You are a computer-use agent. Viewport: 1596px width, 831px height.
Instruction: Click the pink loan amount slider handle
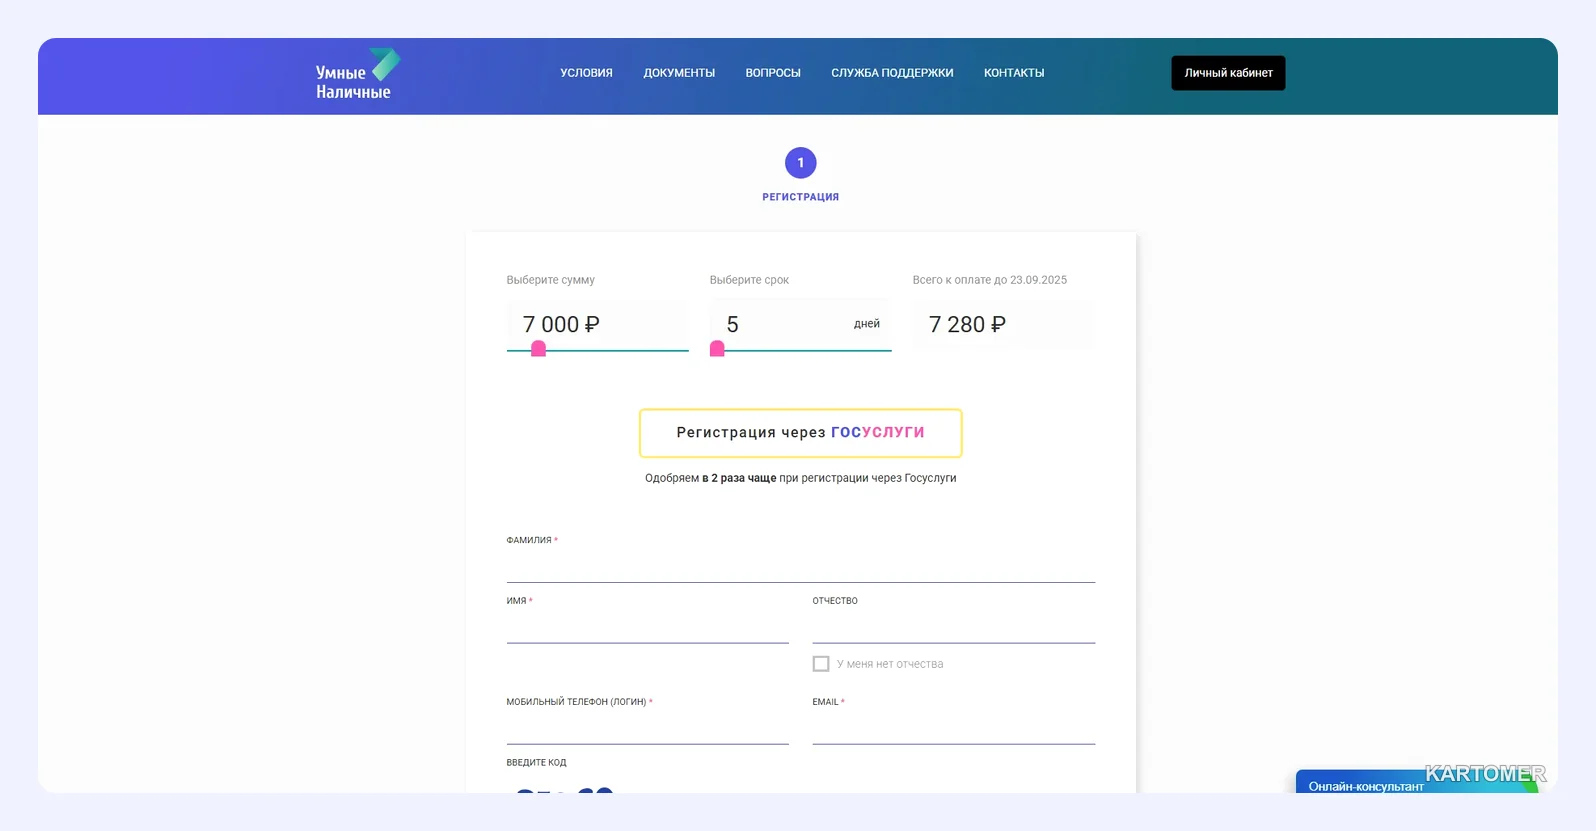[538, 349]
